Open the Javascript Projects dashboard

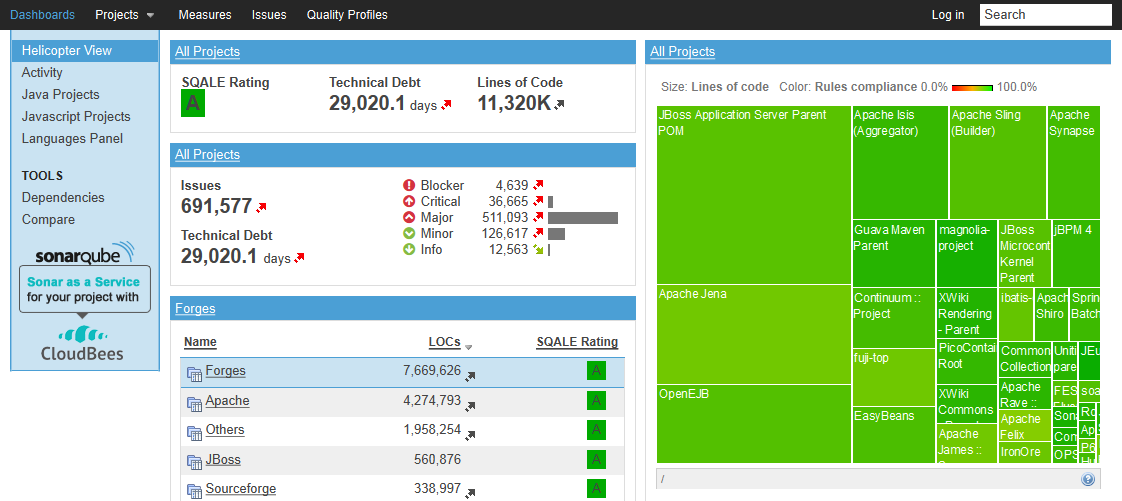click(x=76, y=117)
